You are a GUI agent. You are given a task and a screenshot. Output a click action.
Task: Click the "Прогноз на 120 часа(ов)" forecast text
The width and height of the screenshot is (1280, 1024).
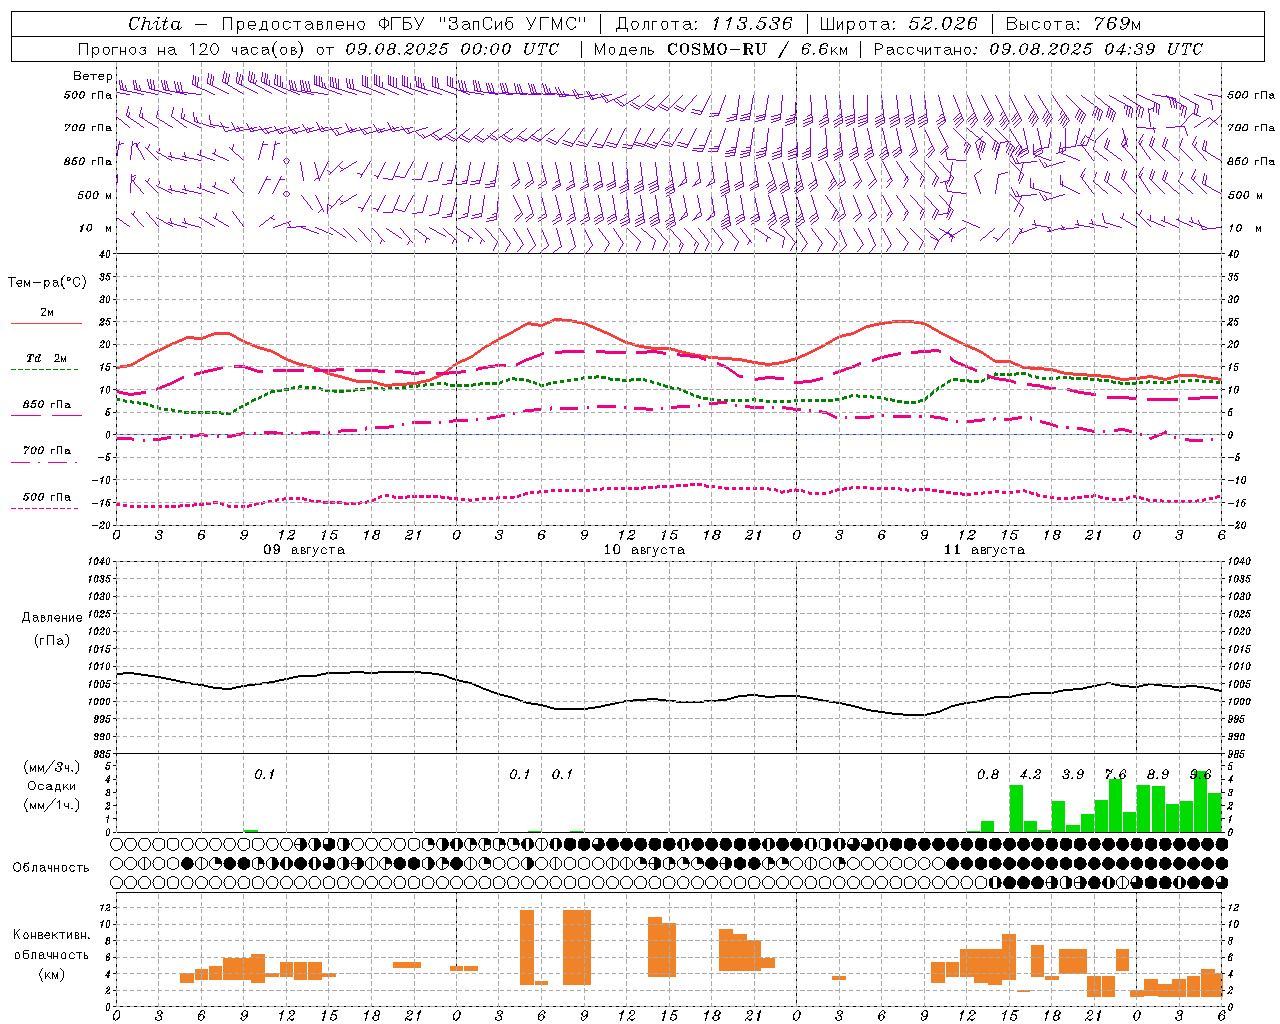point(192,49)
